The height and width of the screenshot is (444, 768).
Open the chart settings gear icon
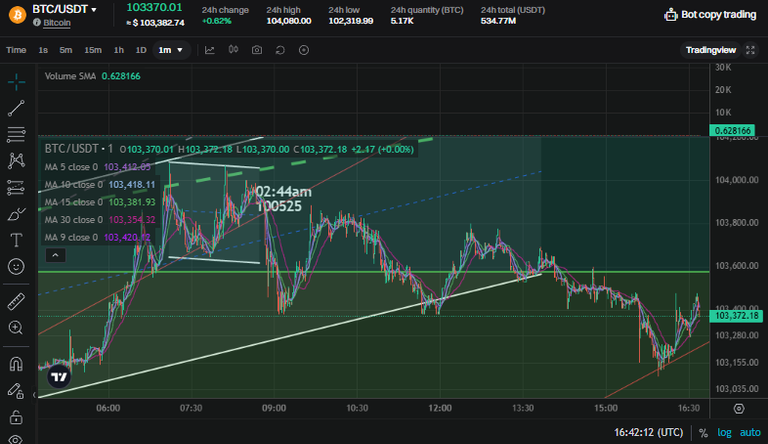(x=739, y=409)
